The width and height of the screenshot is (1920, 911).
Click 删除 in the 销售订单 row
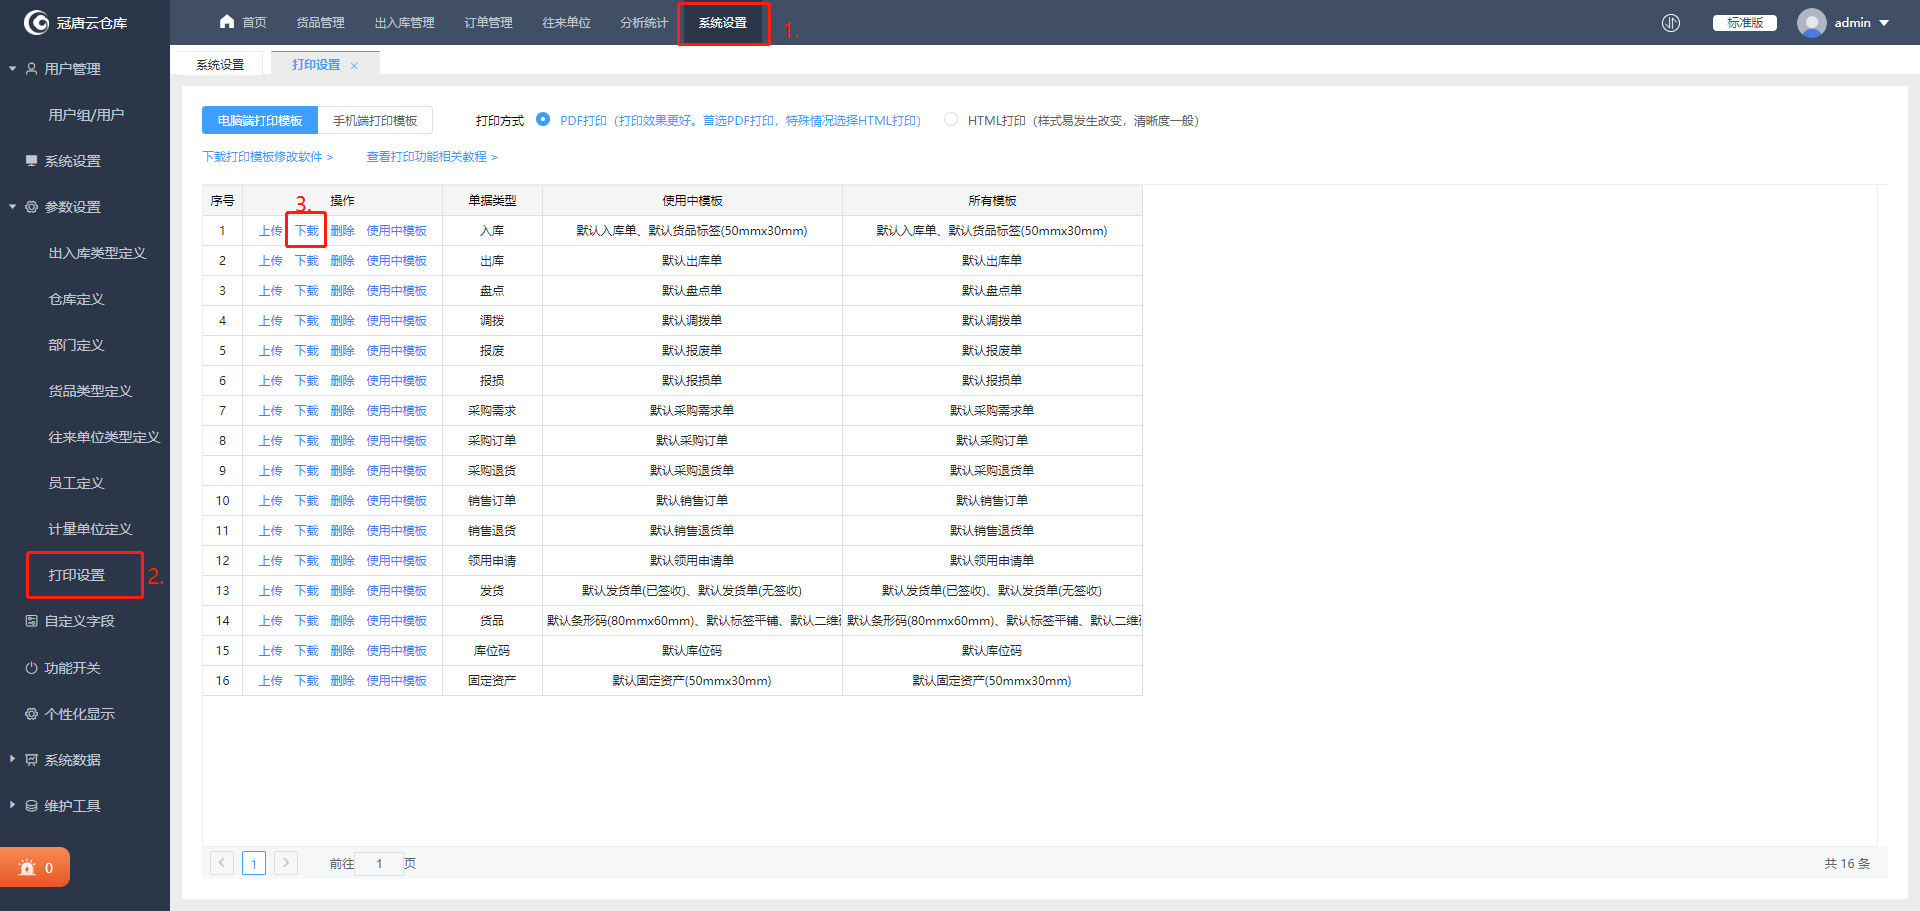click(x=342, y=501)
